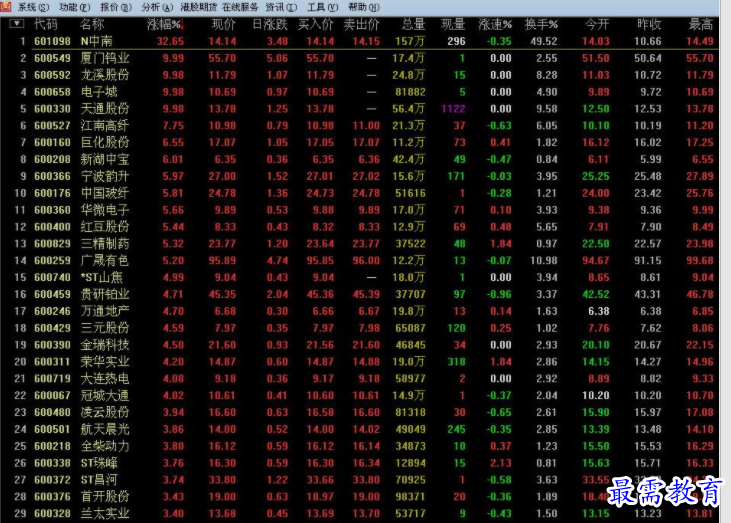Open the table dropdown arrow beside 代码 header
Image resolution: width=731 pixels, height=523 pixels.
pyautogui.click(x=17, y=23)
